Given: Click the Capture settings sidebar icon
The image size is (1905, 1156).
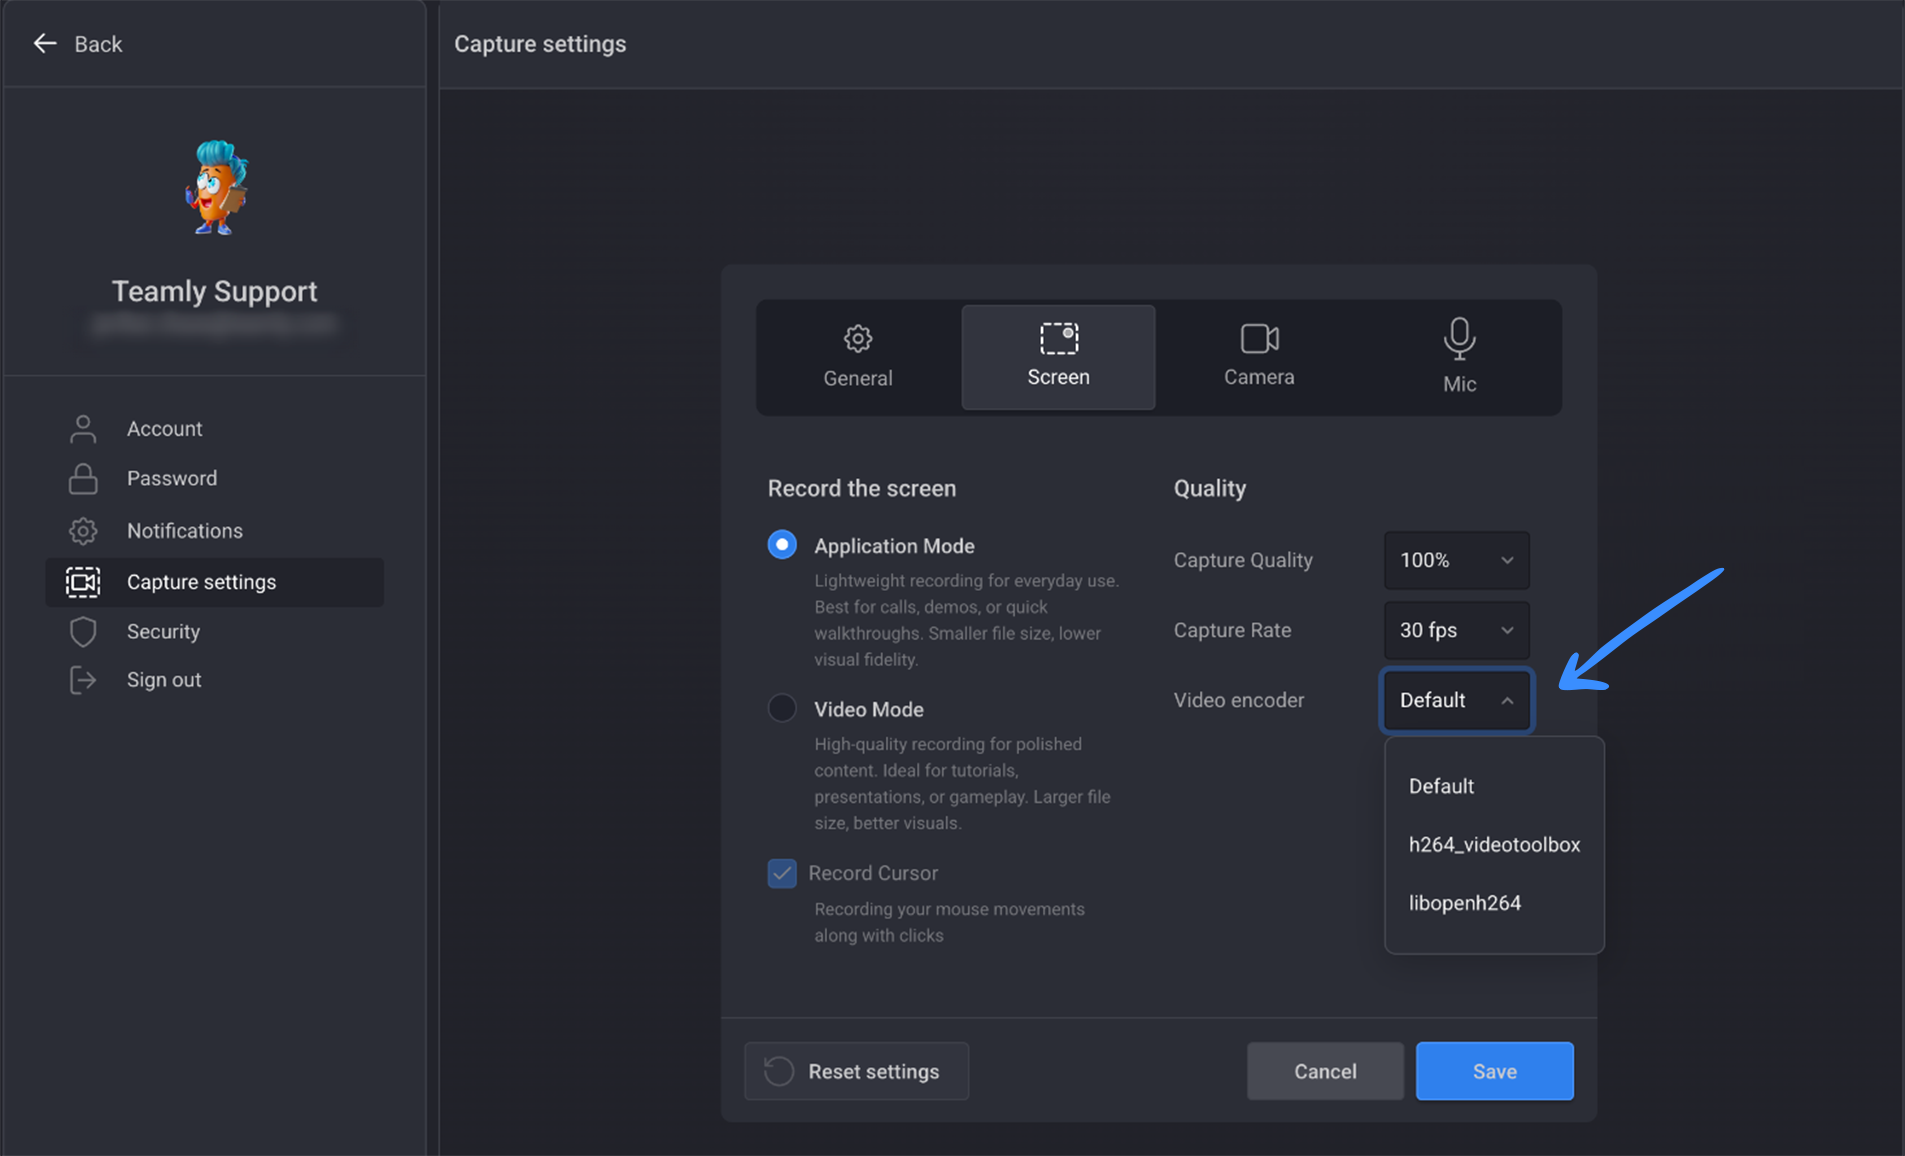Looking at the screenshot, I should (x=83, y=582).
